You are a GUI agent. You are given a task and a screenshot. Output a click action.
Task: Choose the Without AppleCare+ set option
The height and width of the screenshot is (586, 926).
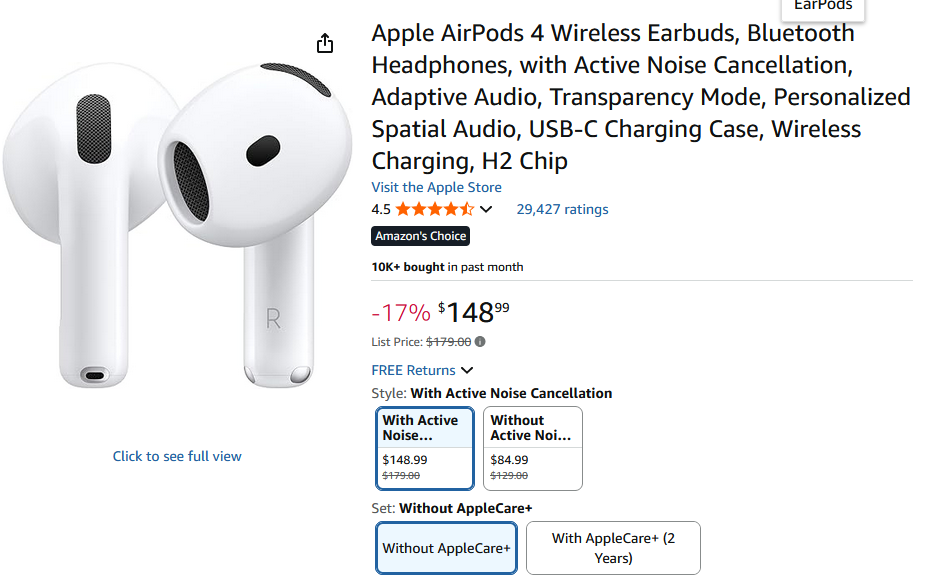click(446, 548)
